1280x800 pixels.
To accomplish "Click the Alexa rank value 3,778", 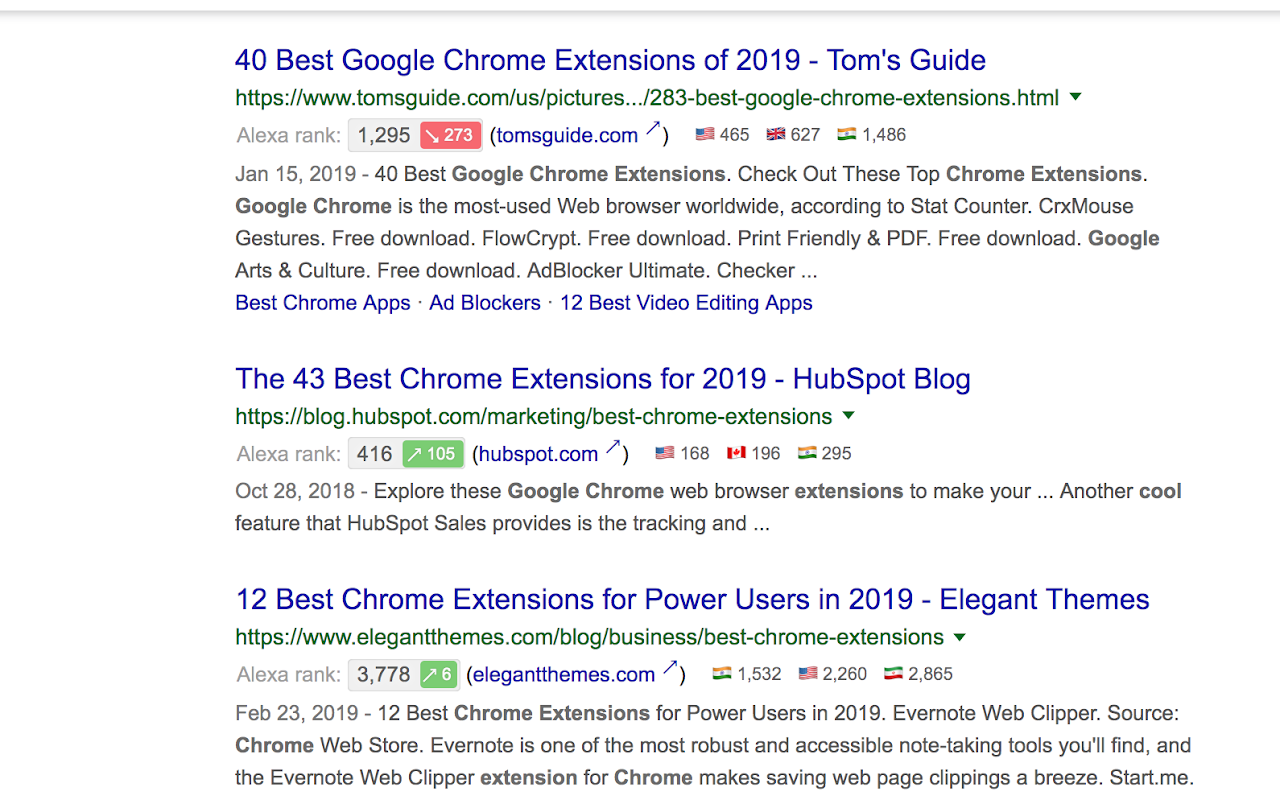I will coord(384,675).
